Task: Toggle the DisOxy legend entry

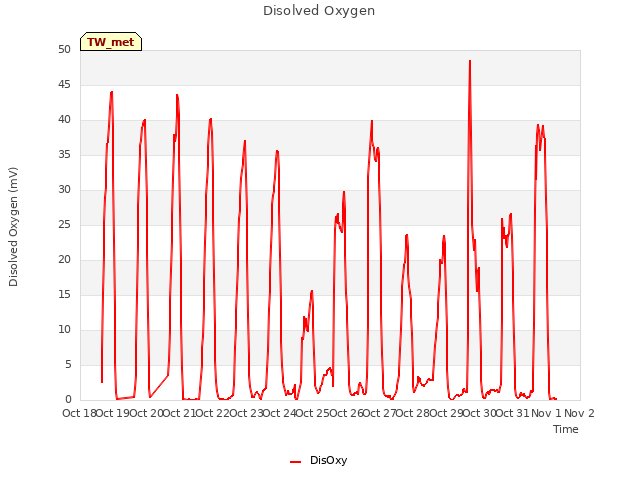Action: 318,460
